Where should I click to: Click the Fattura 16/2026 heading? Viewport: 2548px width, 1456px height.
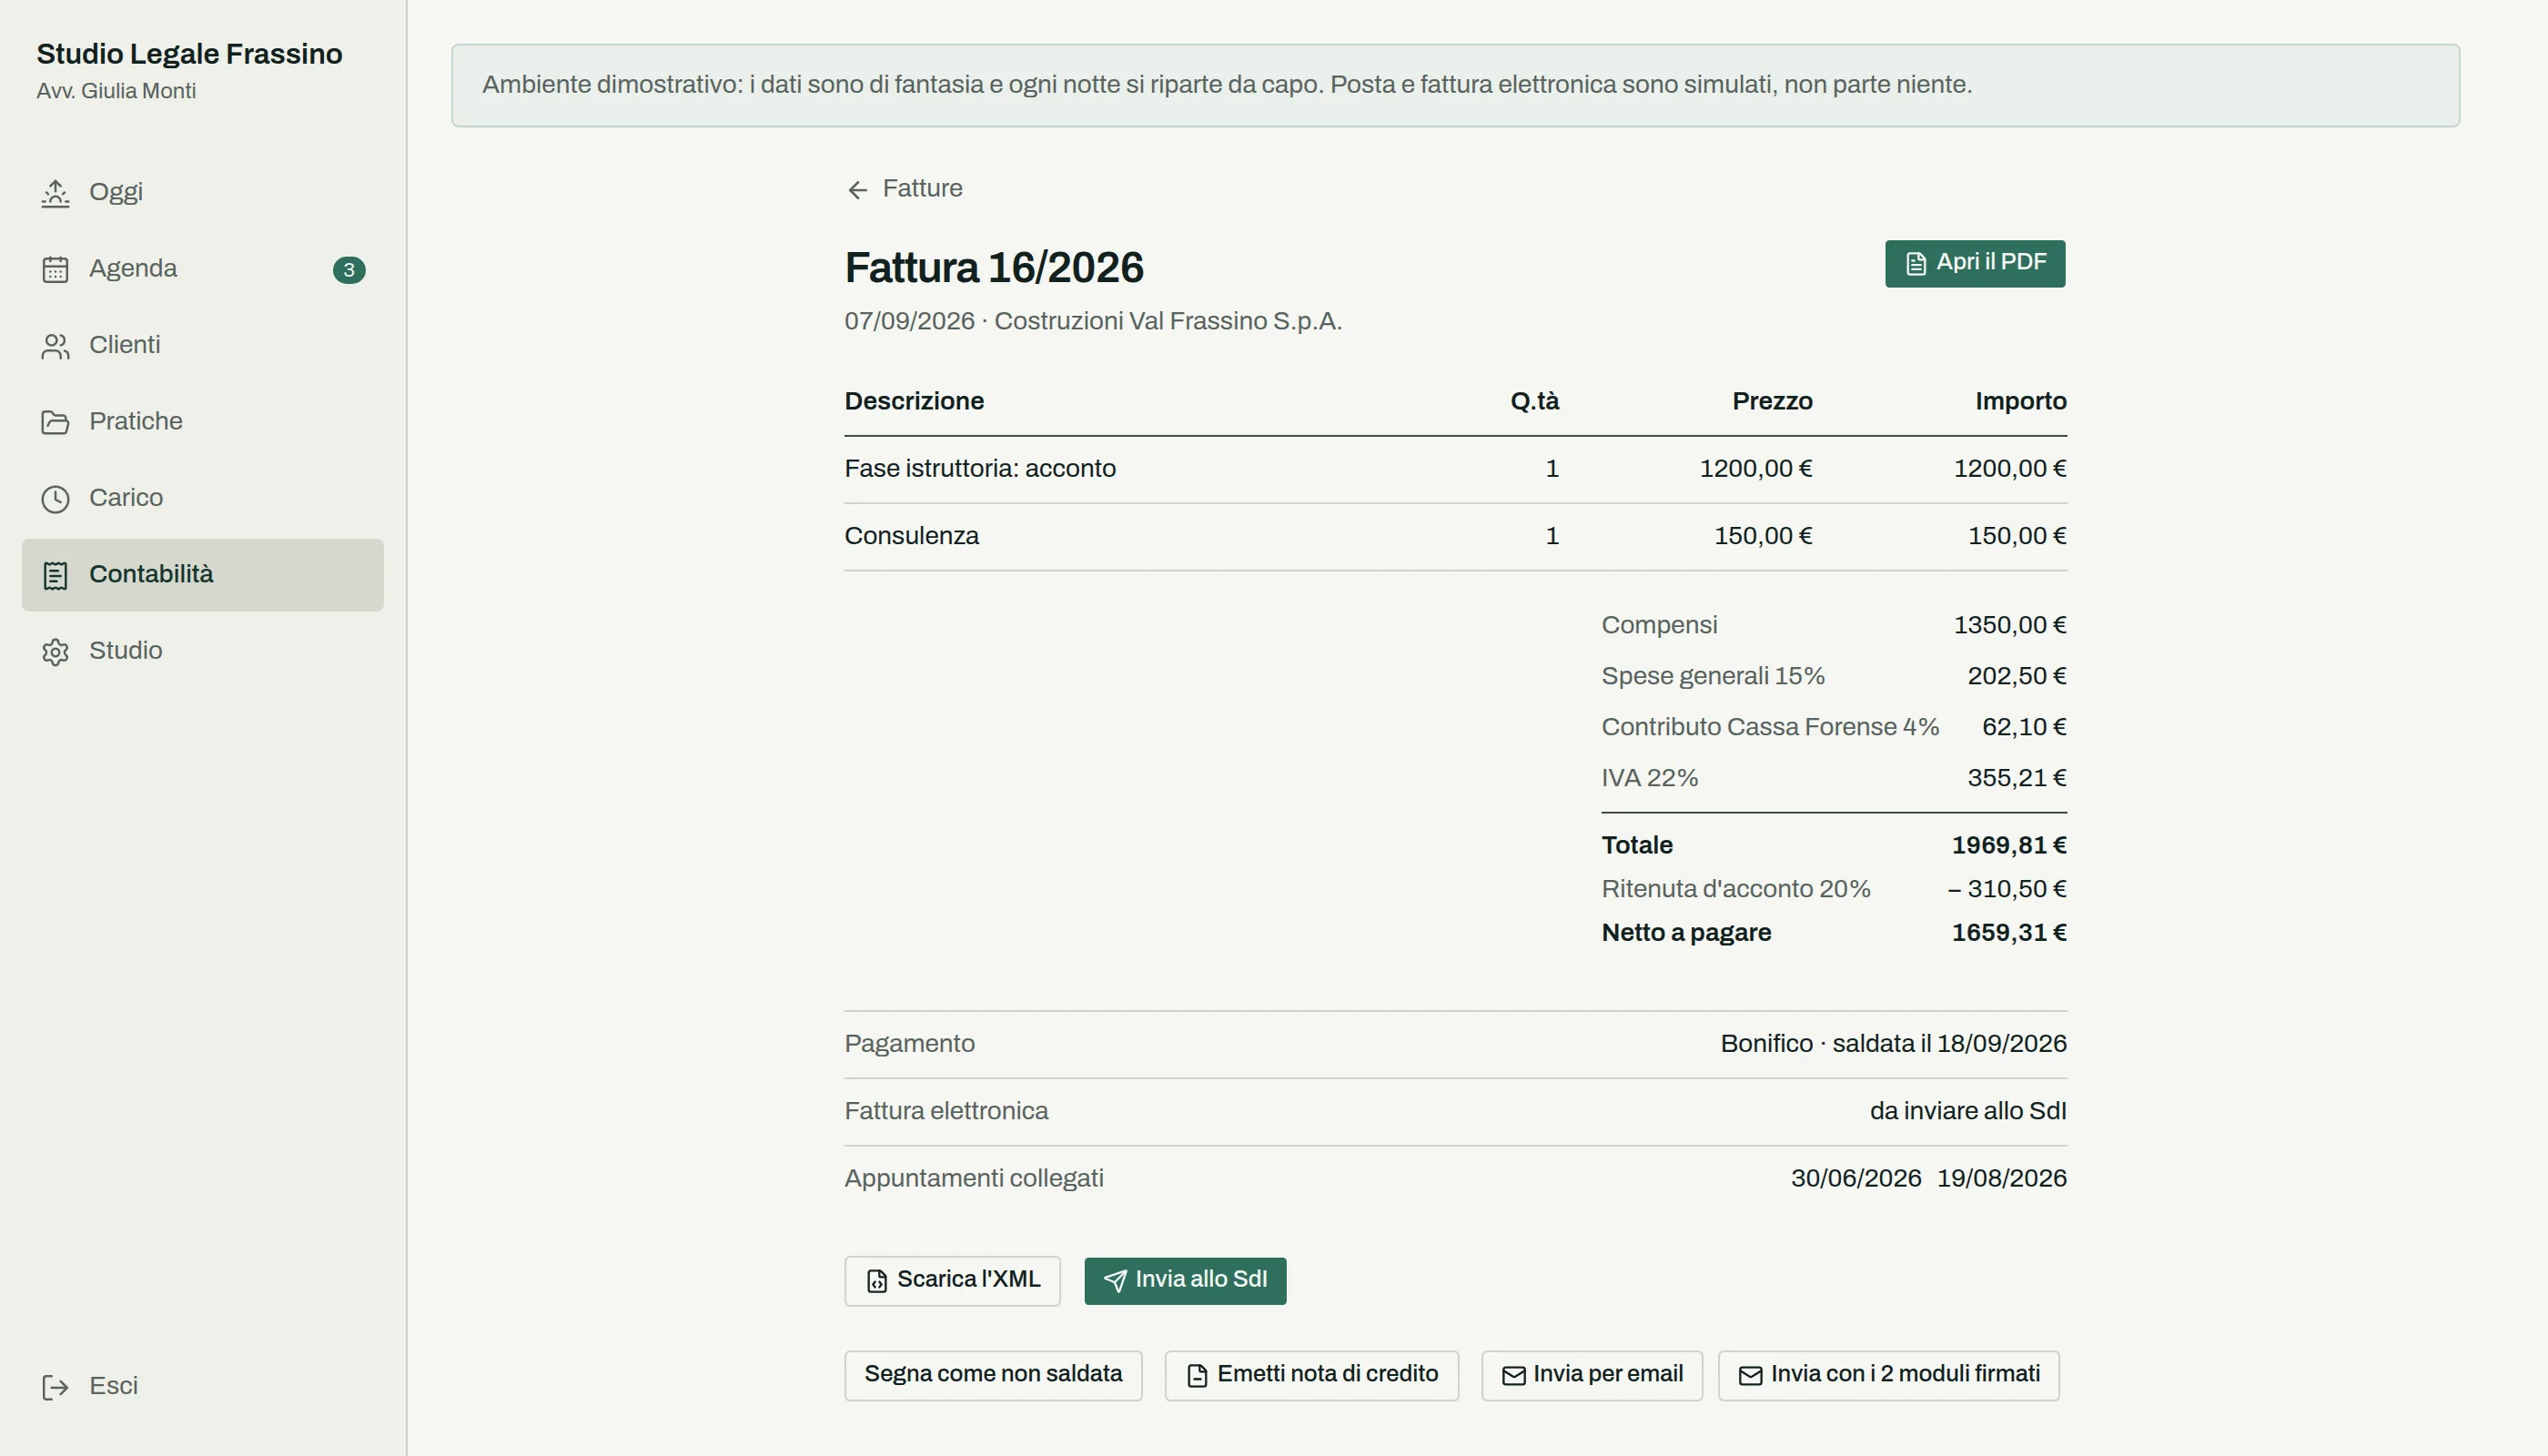click(994, 268)
